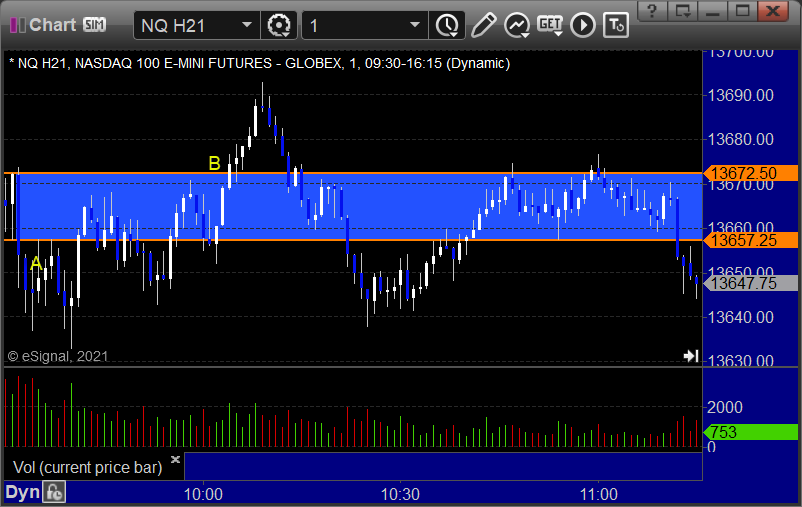Open the GET studies dropdown

point(550,25)
